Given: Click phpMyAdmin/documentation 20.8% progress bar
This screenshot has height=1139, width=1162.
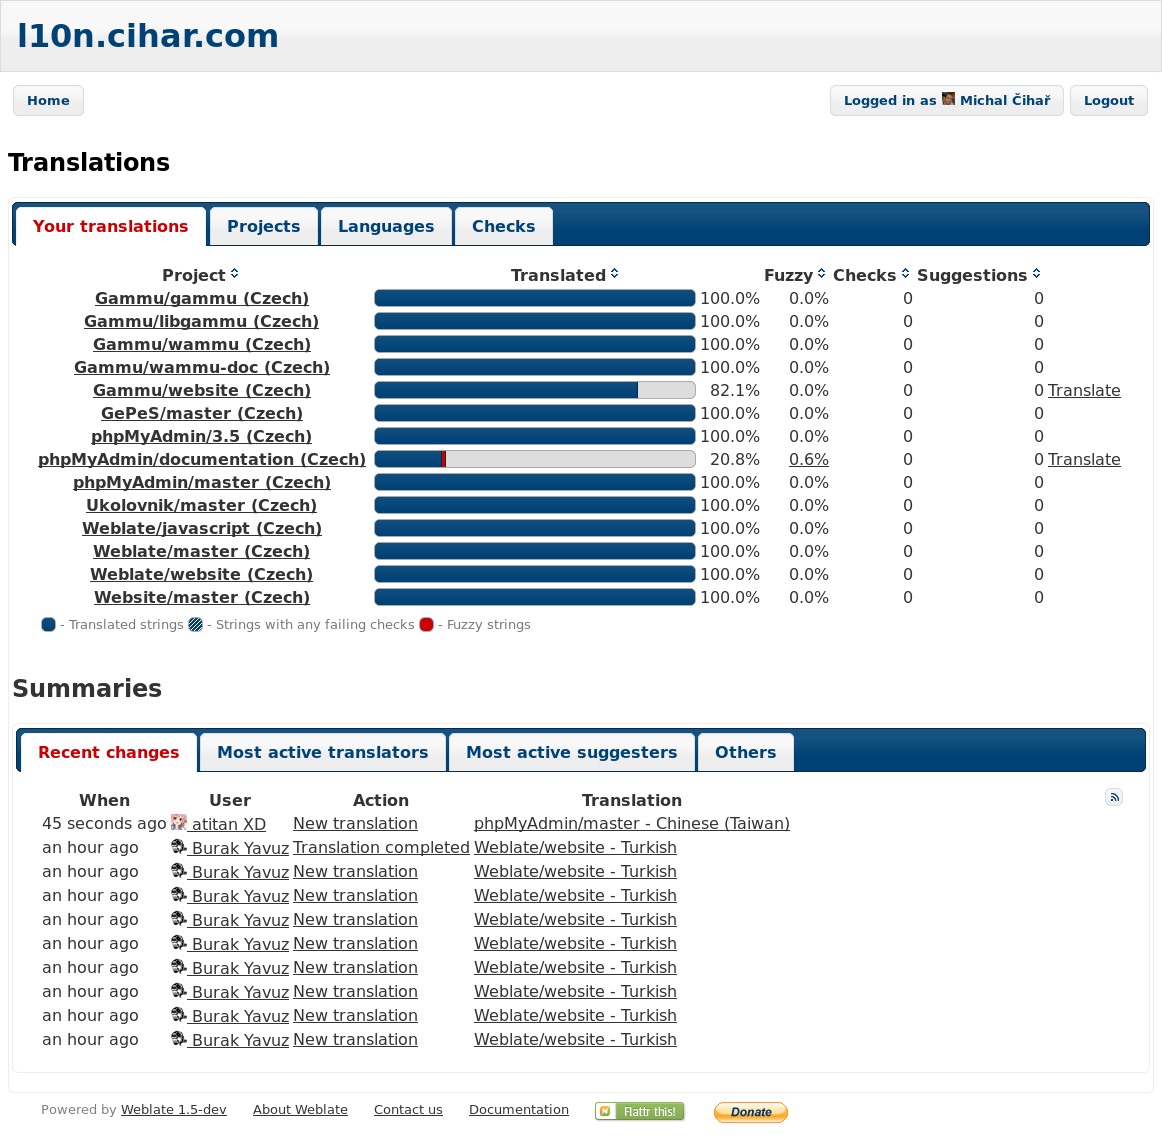Looking at the screenshot, I should [x=535, y=459].
